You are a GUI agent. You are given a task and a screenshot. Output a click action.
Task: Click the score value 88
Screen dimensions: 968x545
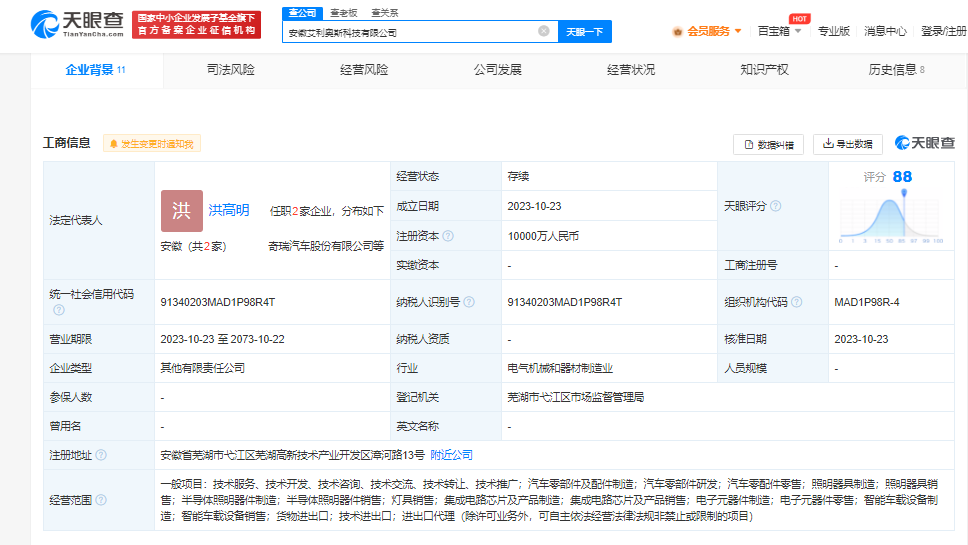[x=902, y=177]
